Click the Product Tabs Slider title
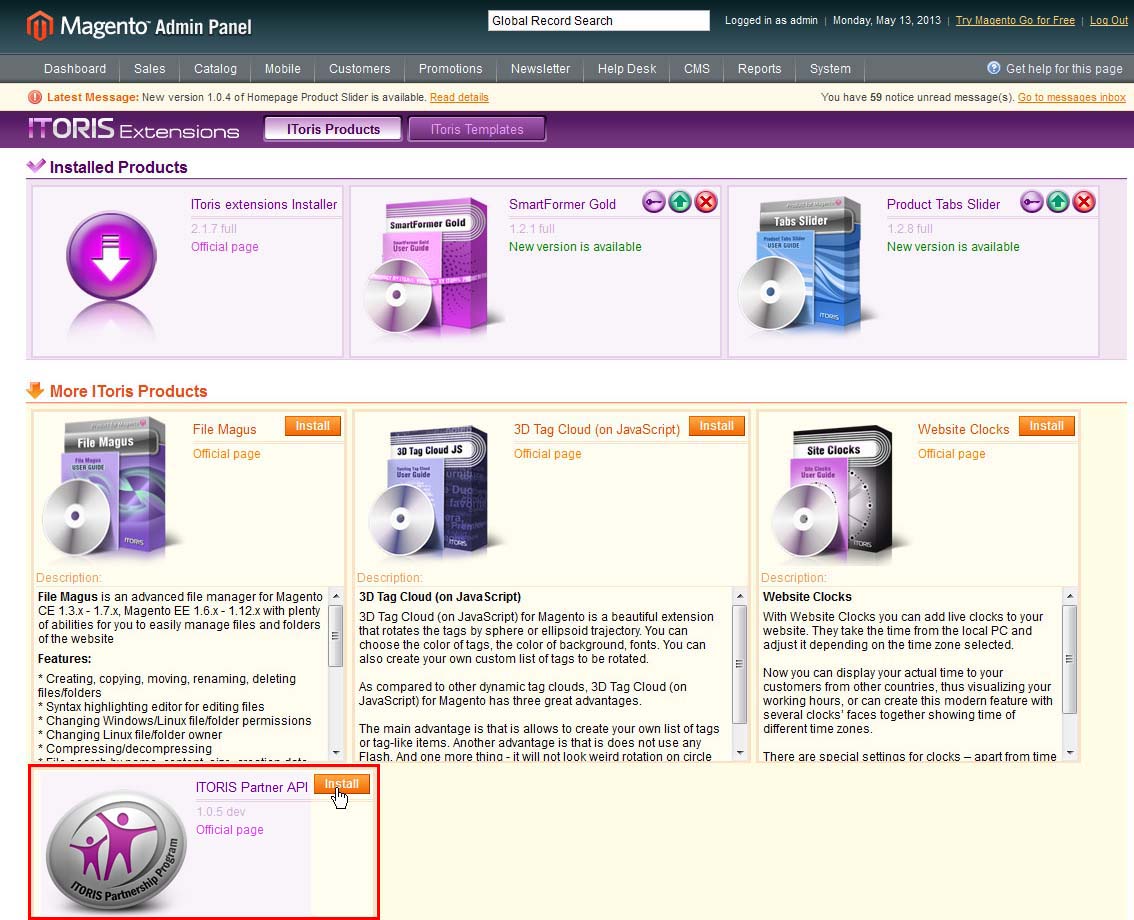 (944, 205)
